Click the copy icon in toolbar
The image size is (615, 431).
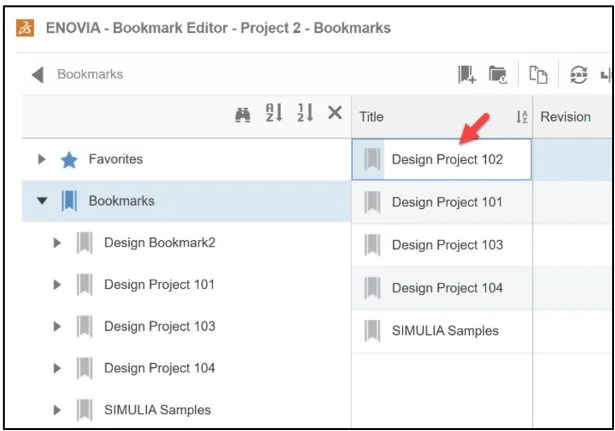(538, 74)
